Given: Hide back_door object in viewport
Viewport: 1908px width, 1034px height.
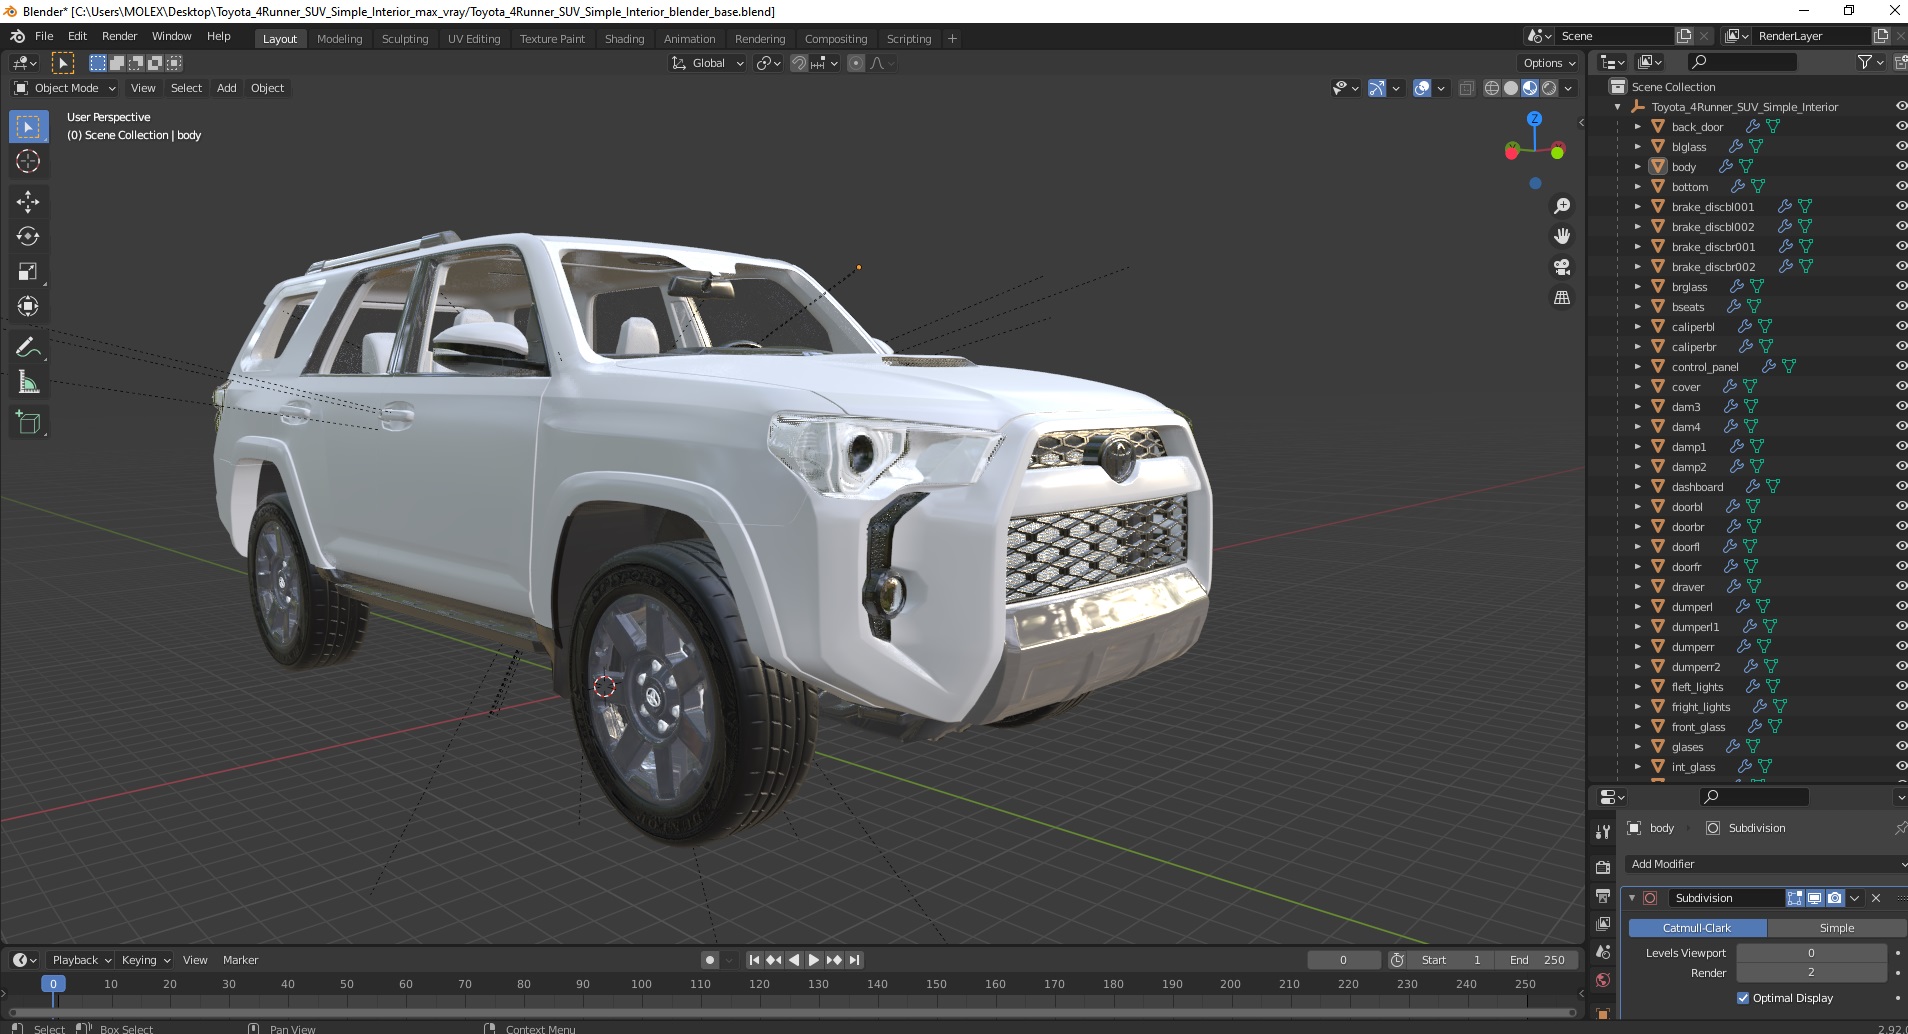Looking at the screenshot, I should (x=1900, y=127).
